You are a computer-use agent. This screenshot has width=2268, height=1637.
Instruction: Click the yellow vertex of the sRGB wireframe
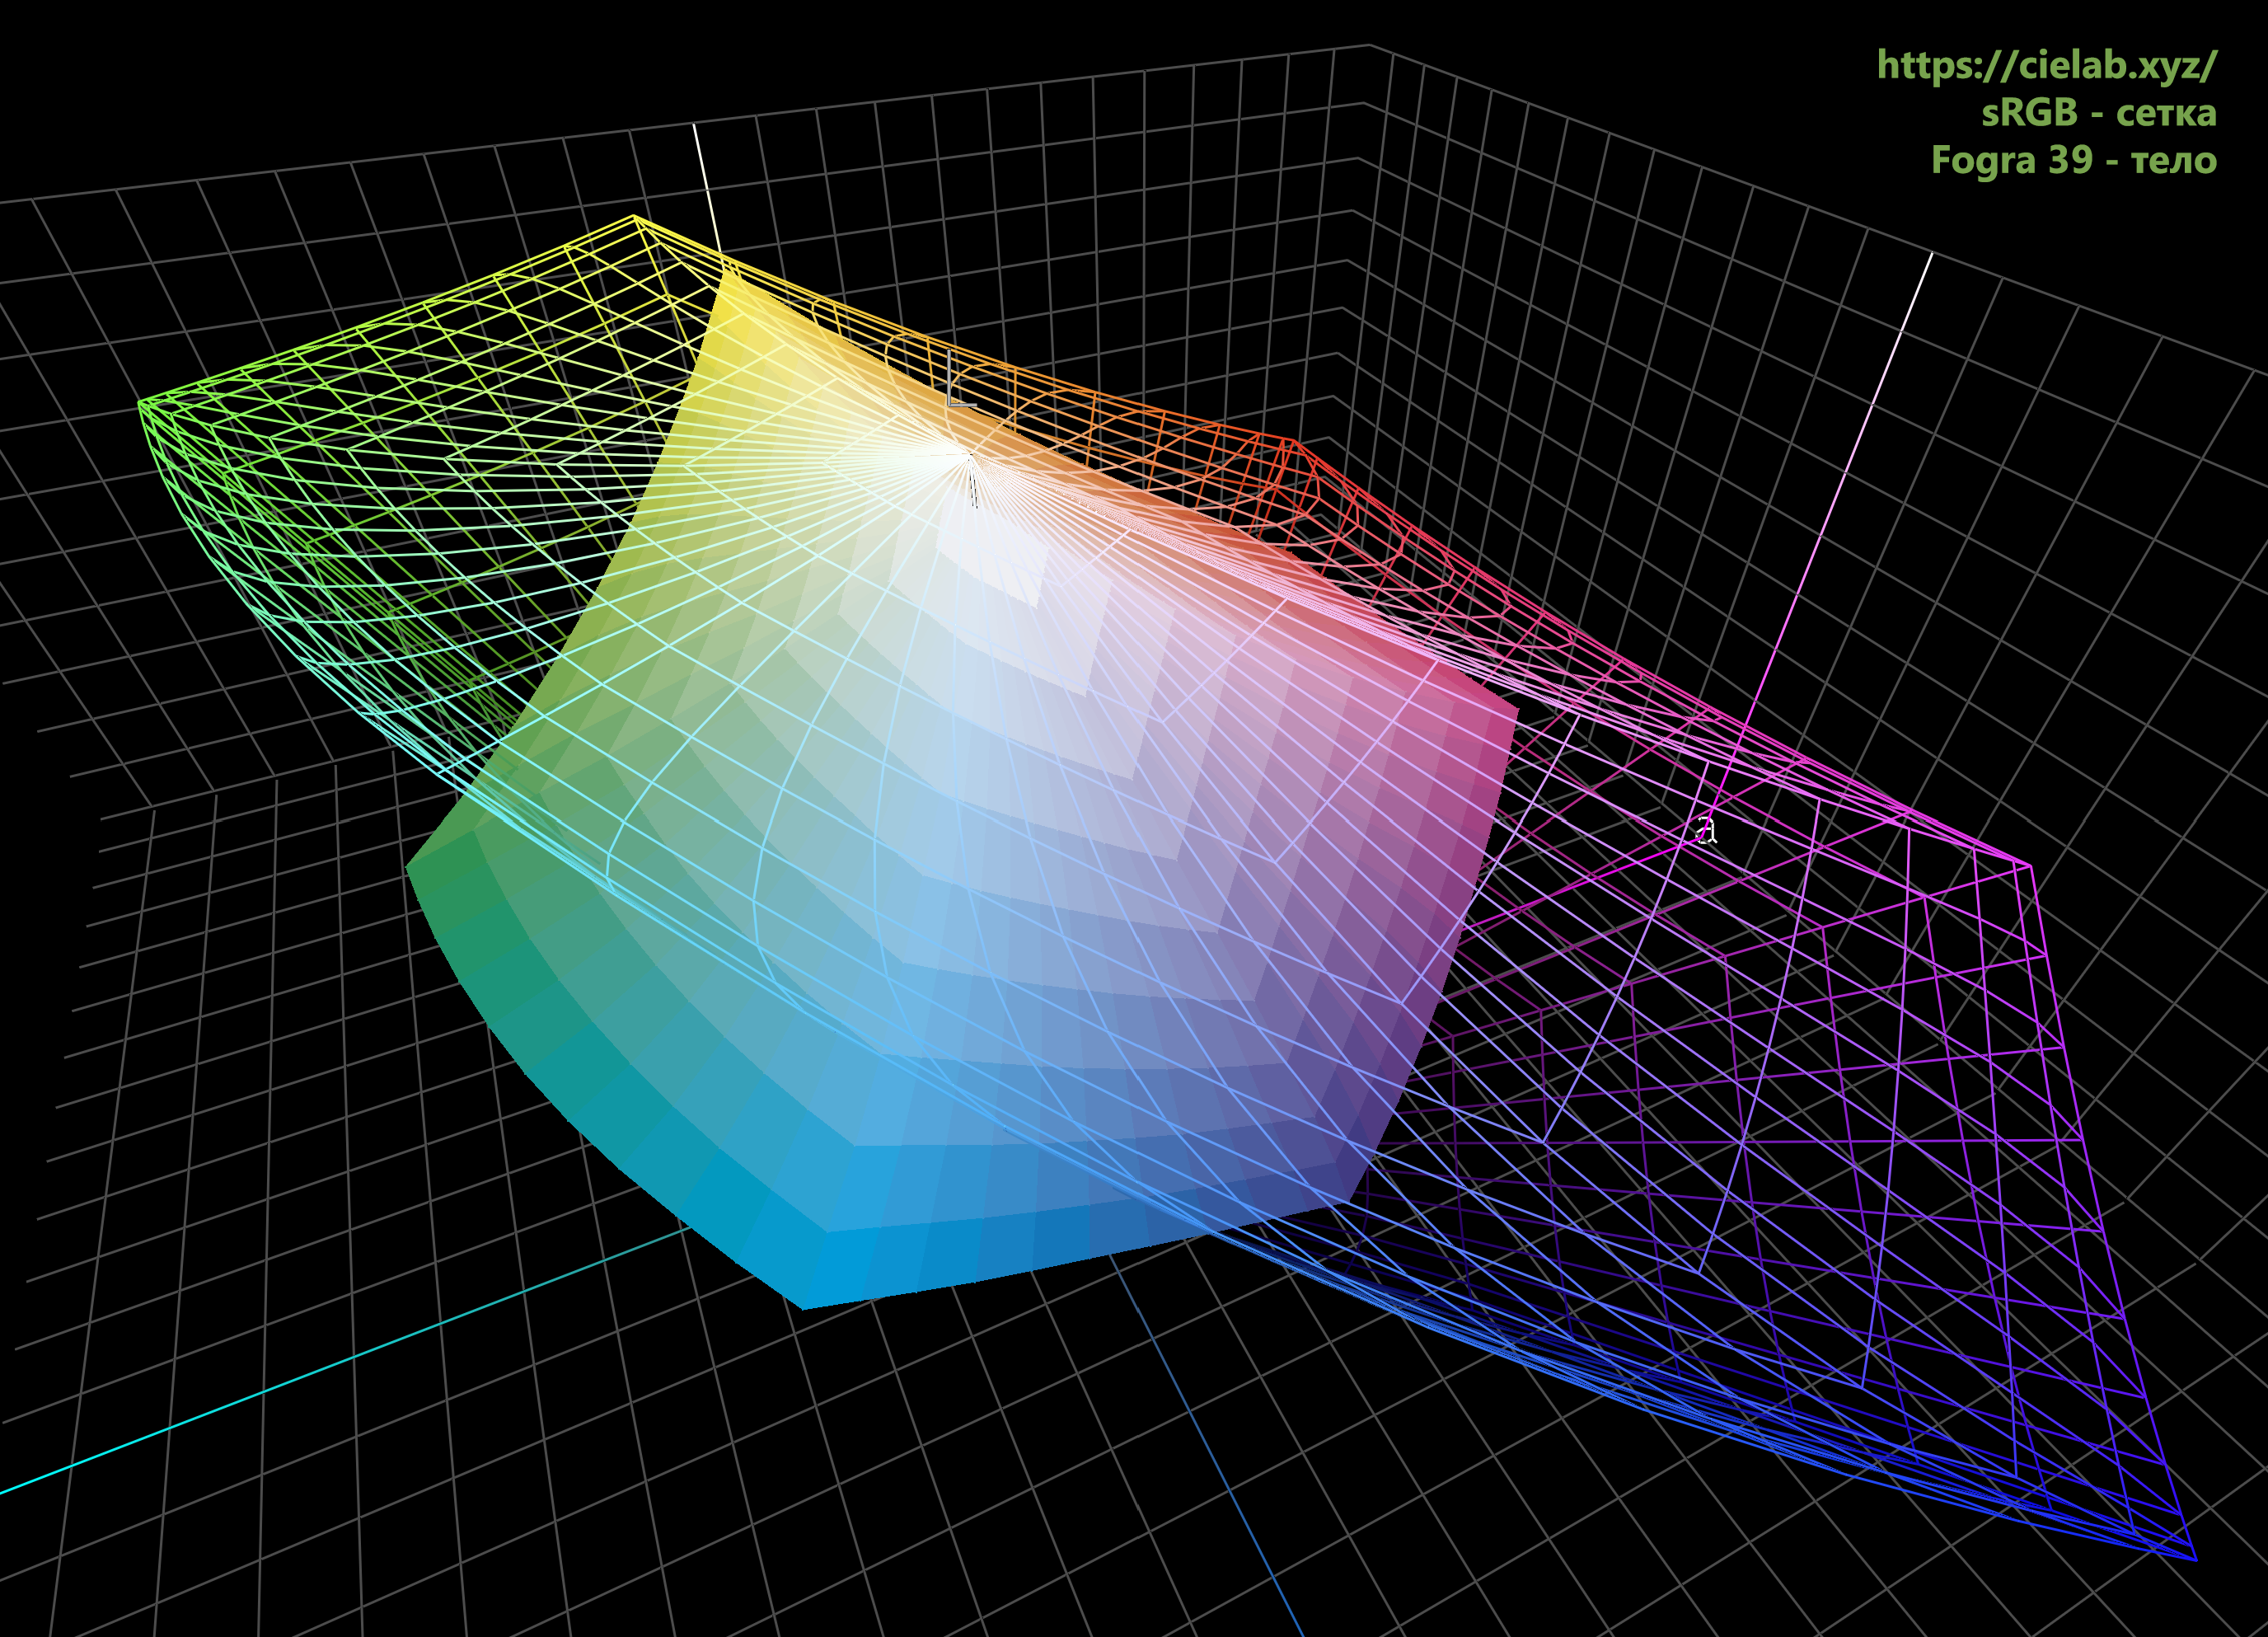tap(635, 216)
